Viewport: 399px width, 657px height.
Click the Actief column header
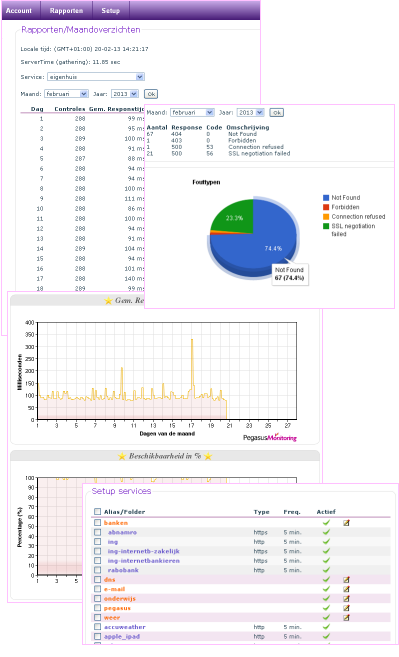326,512
